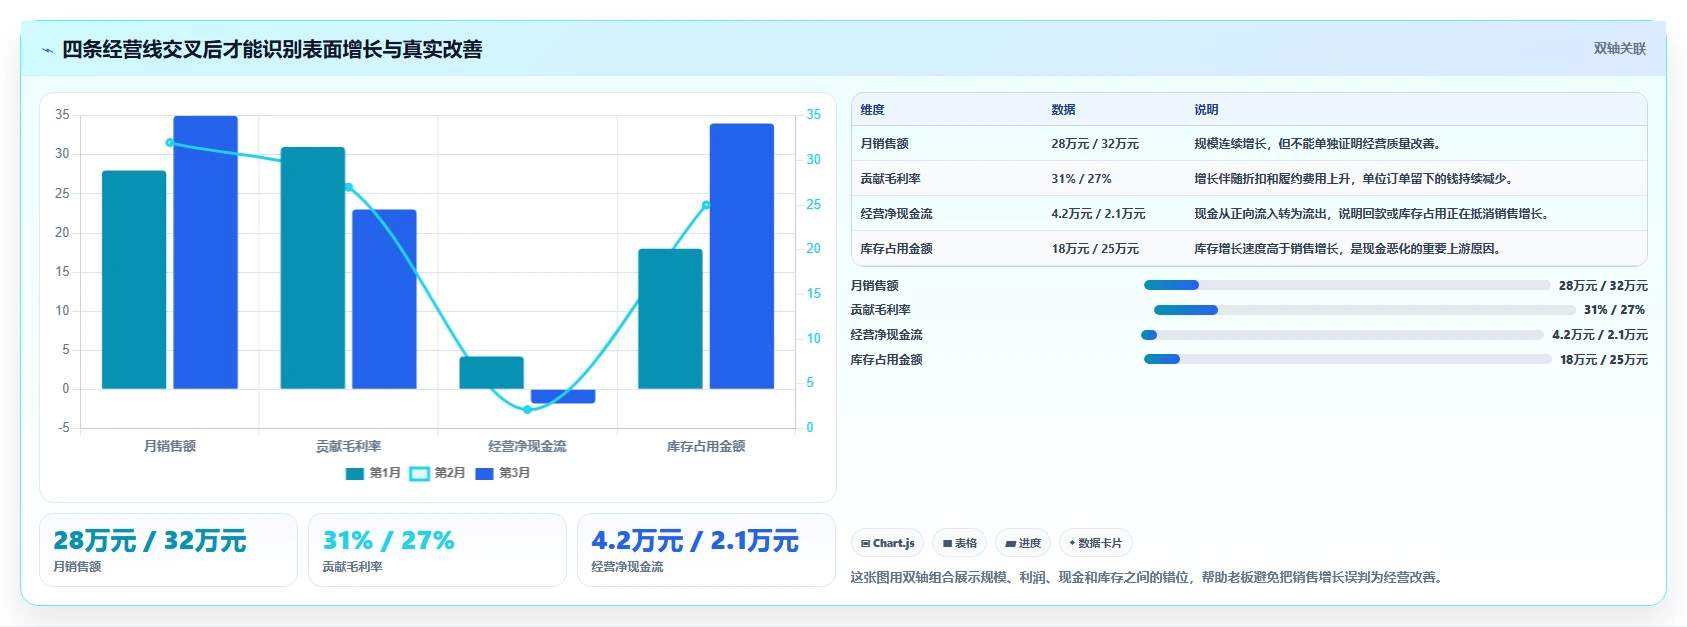Viewport: 1687px width, 627px height.
Task: Click the 表格 tag
Action: [959, 543]
